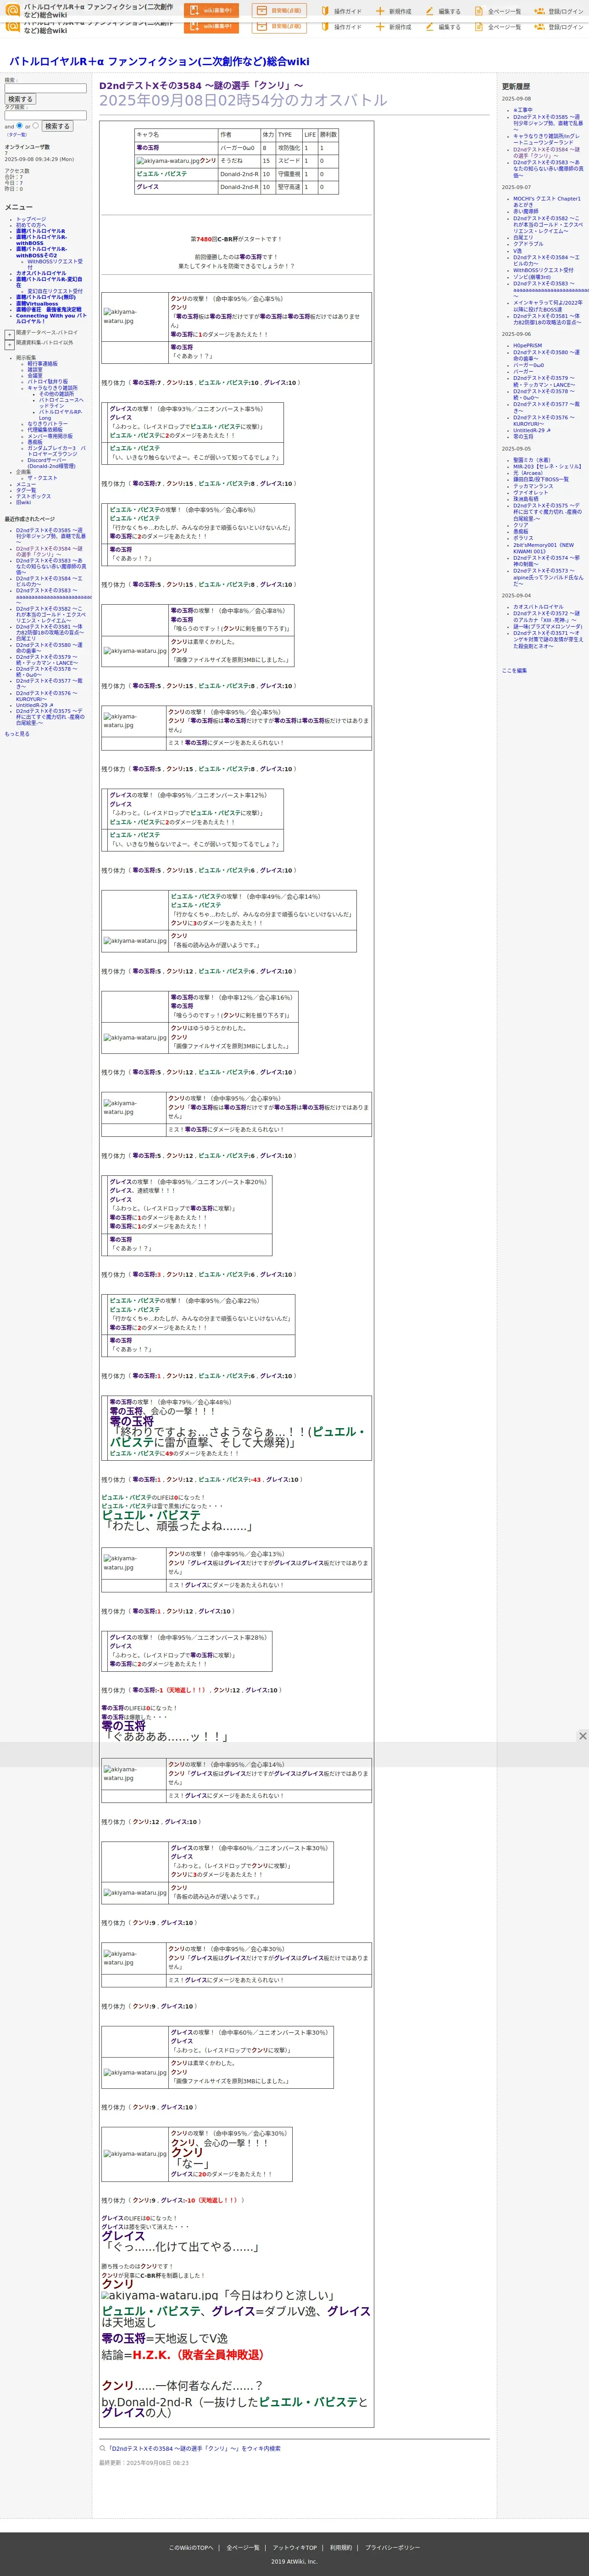Open UntitledR-29 in recently created pages
Screen dimensions: 589x2576
35,705
